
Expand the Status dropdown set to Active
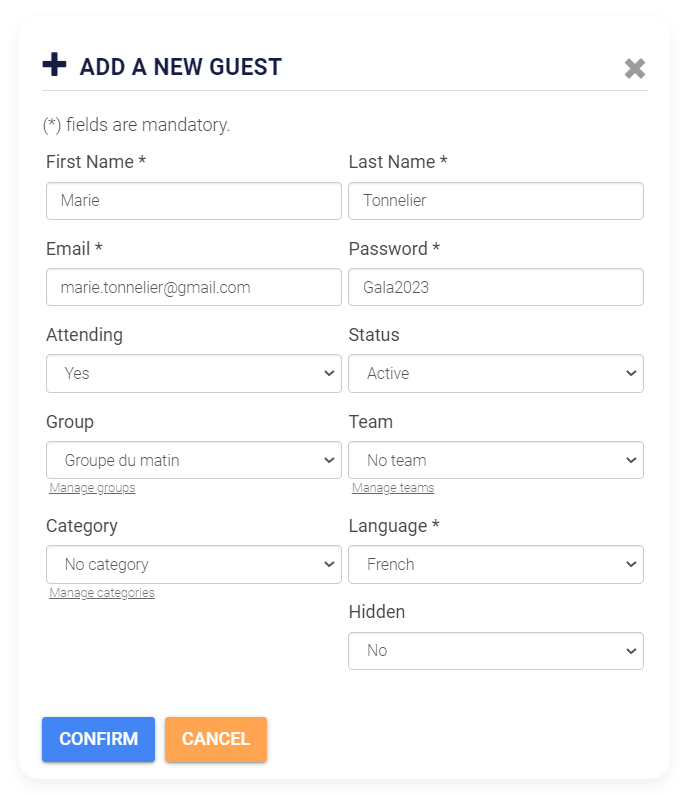pos(496,374)
